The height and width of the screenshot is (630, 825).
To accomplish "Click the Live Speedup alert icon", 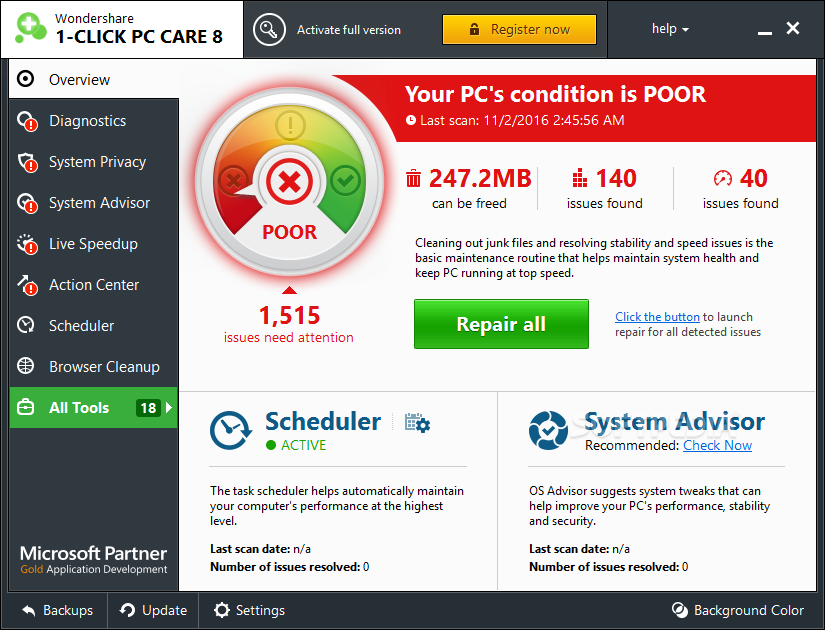I will click(27, 244).
